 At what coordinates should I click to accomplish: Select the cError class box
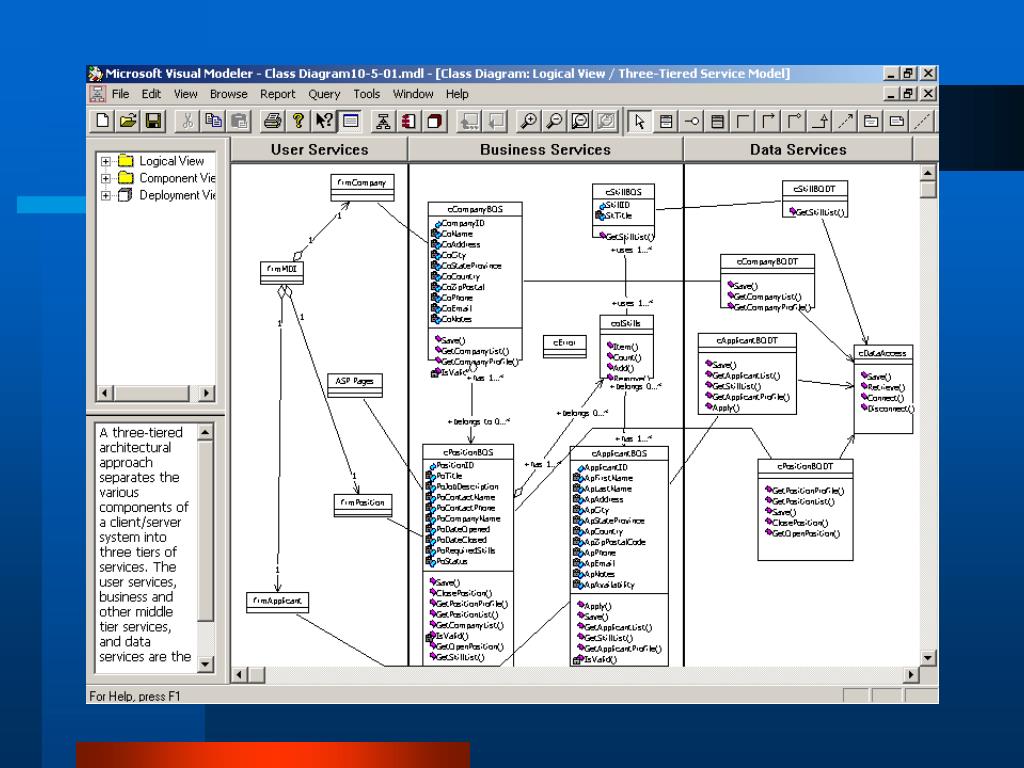click(565, 346)
